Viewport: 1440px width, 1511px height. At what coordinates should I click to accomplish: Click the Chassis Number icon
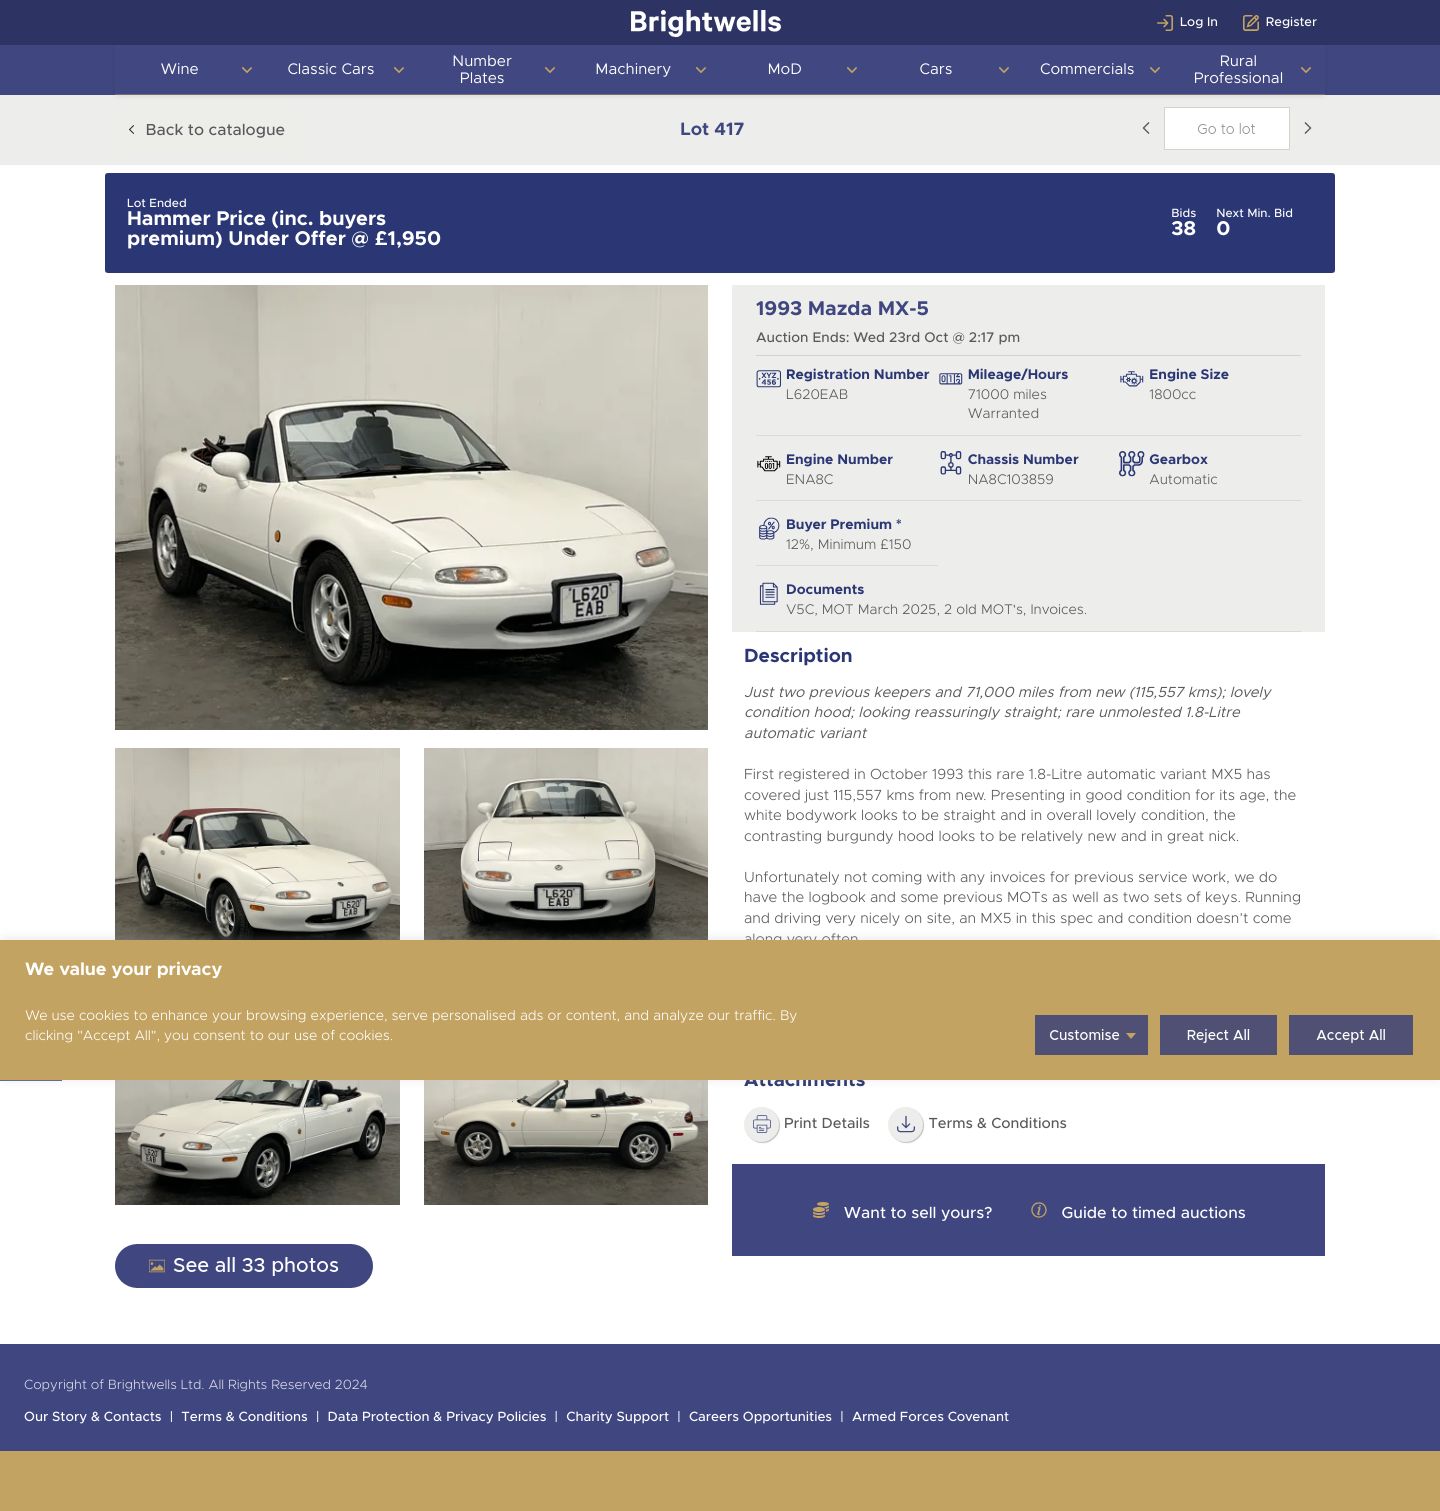[950, 463]
